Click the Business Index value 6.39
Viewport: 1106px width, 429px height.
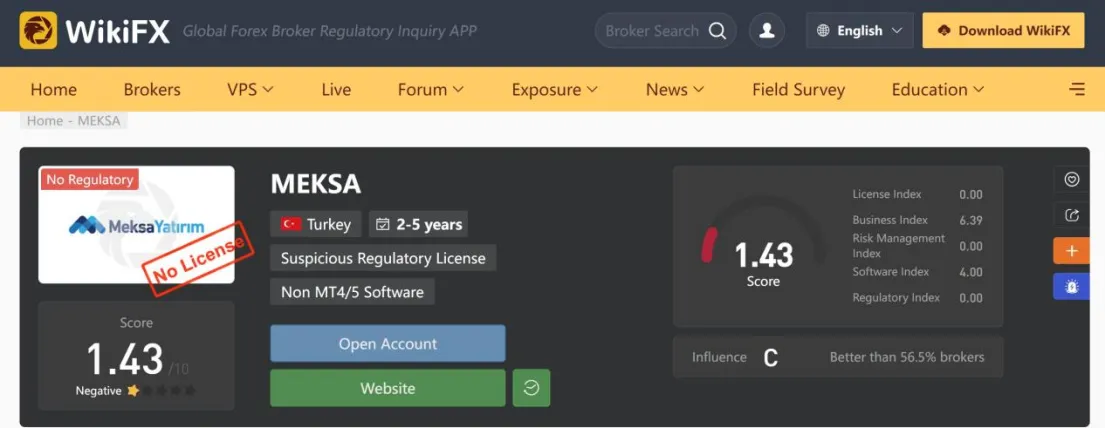(971, 220)
